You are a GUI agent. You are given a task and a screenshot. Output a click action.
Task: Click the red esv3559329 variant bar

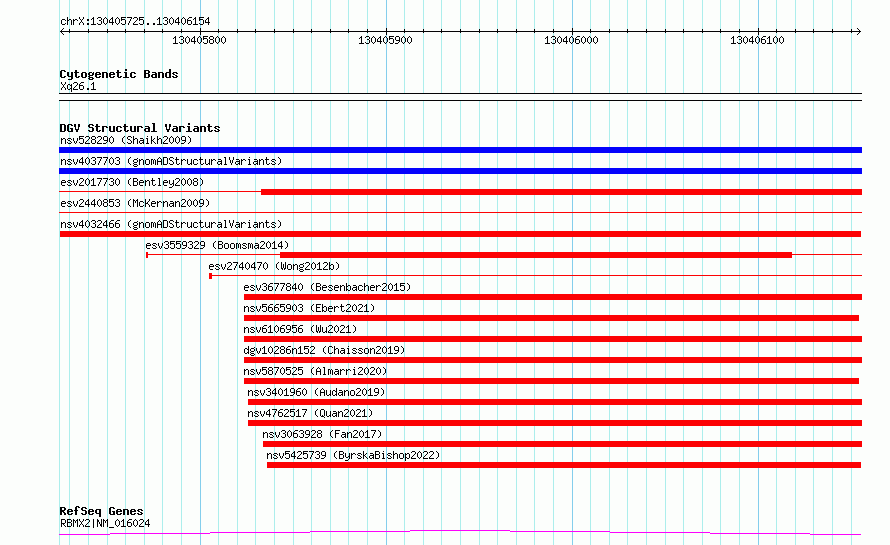click(x=536, y=255)
